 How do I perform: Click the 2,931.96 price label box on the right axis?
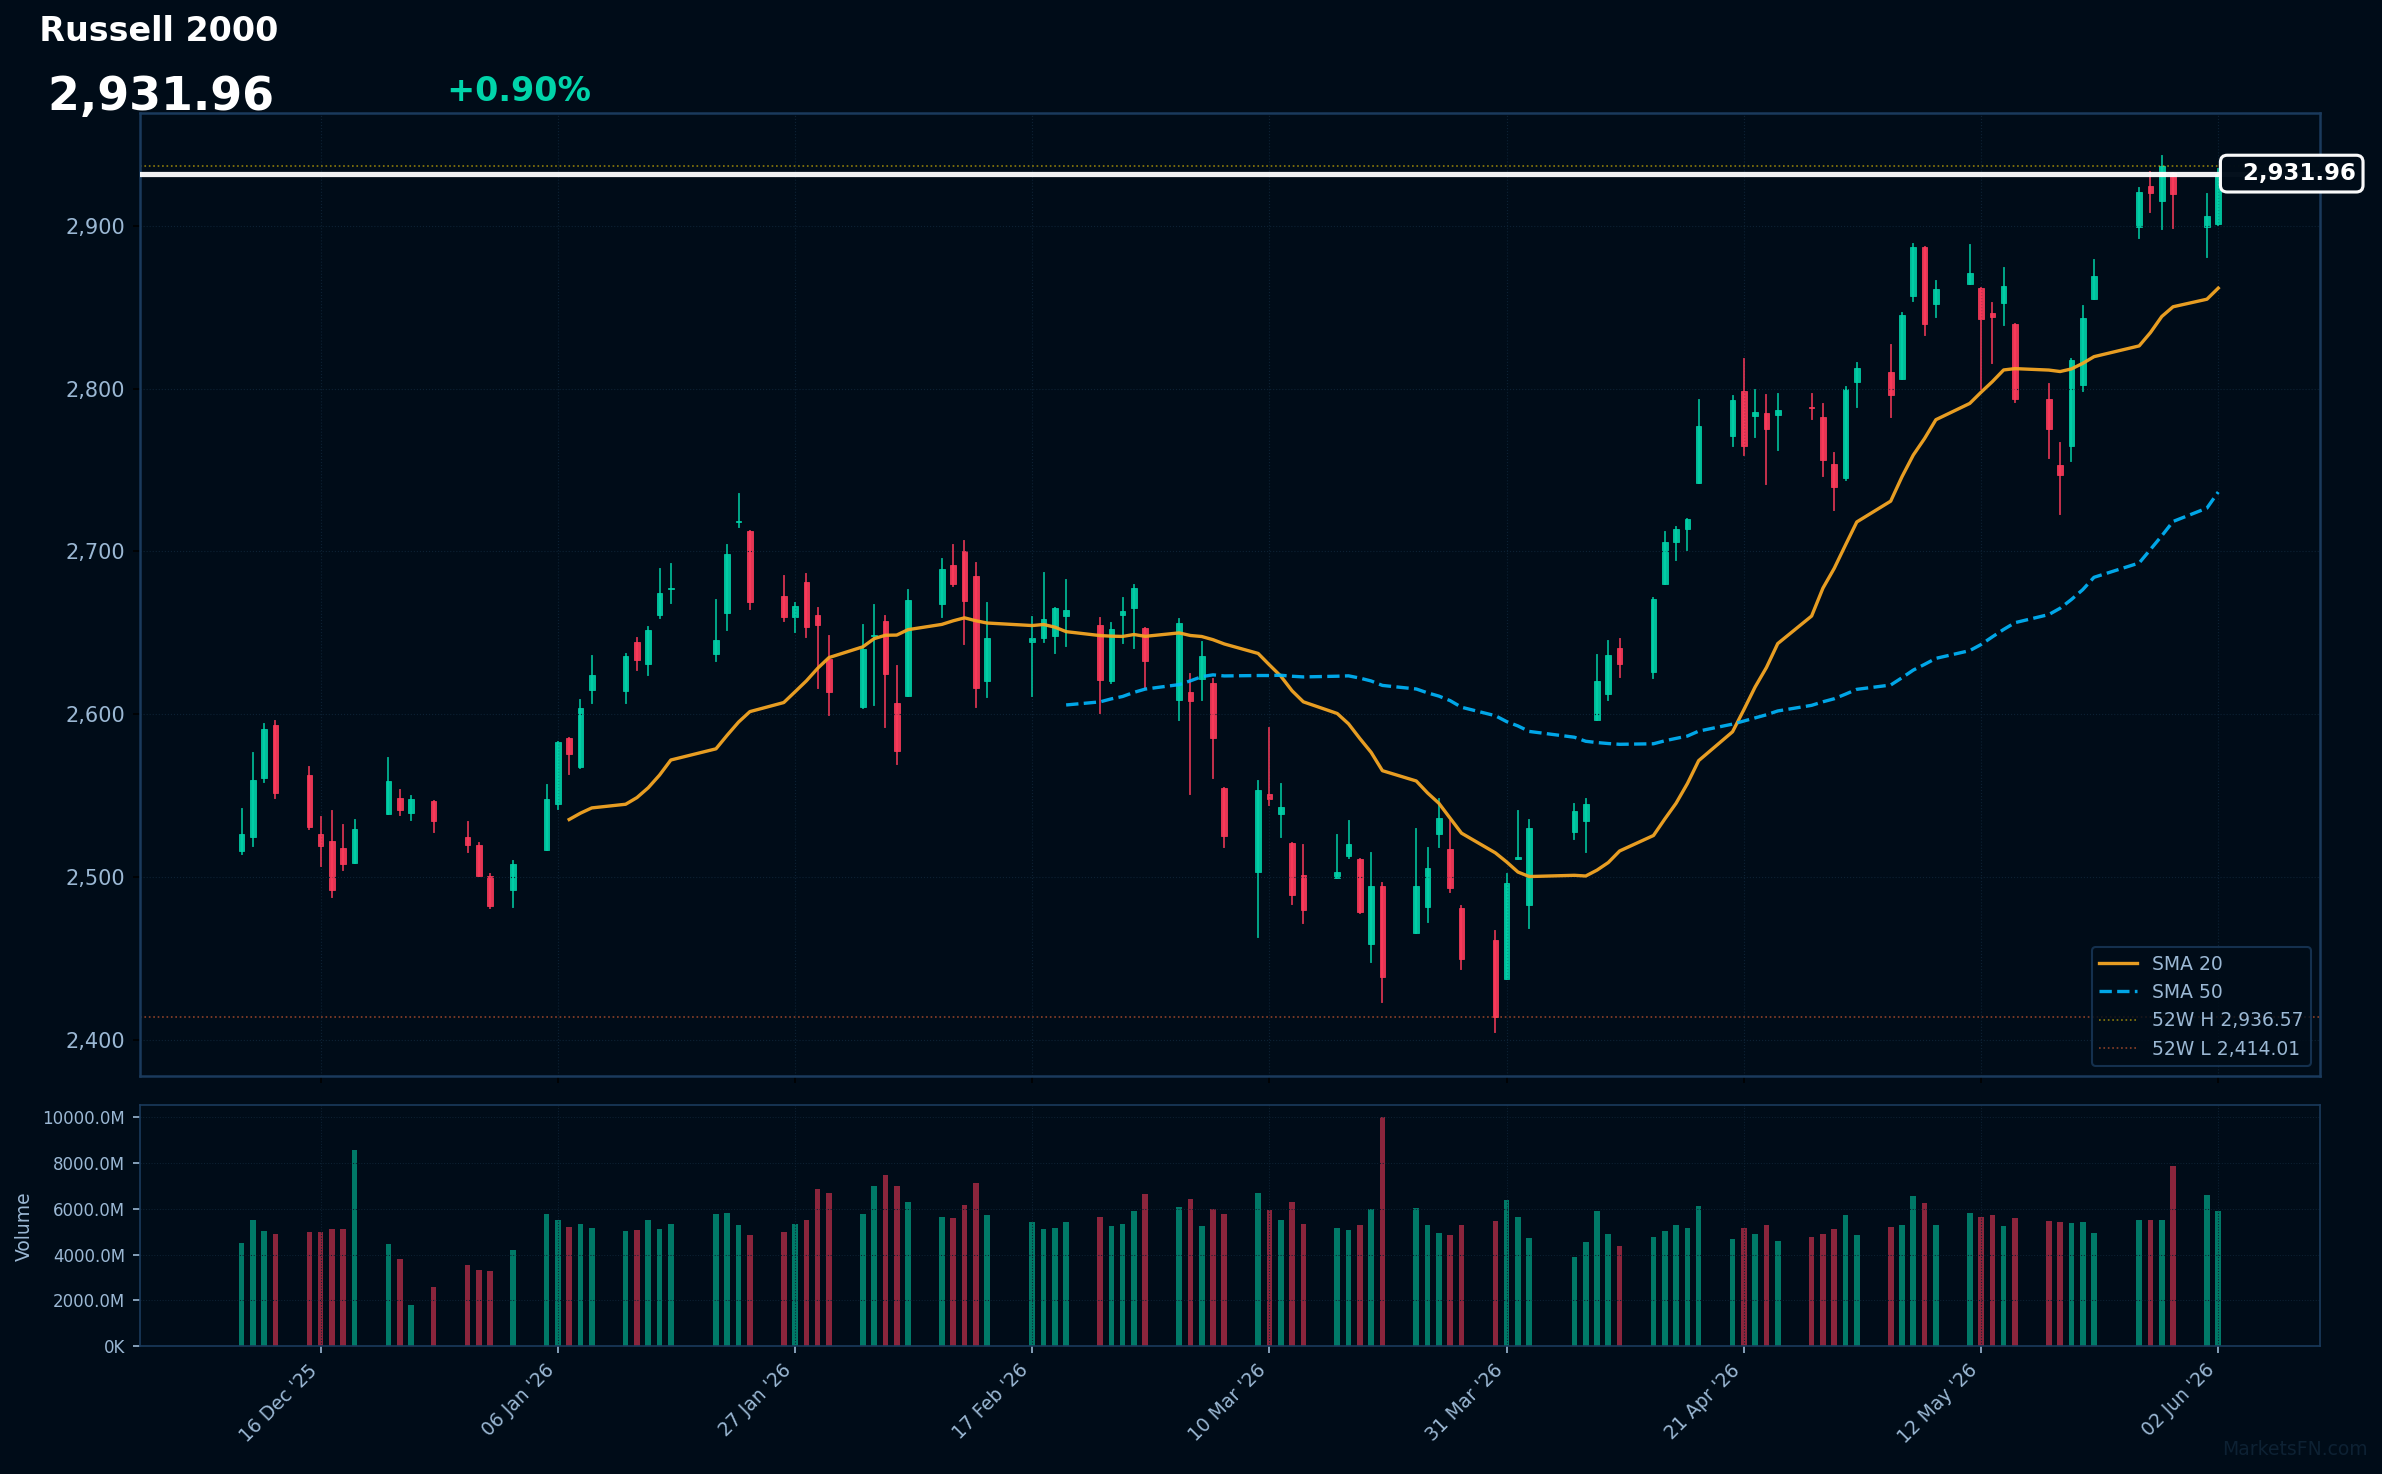coord(2291,173)
